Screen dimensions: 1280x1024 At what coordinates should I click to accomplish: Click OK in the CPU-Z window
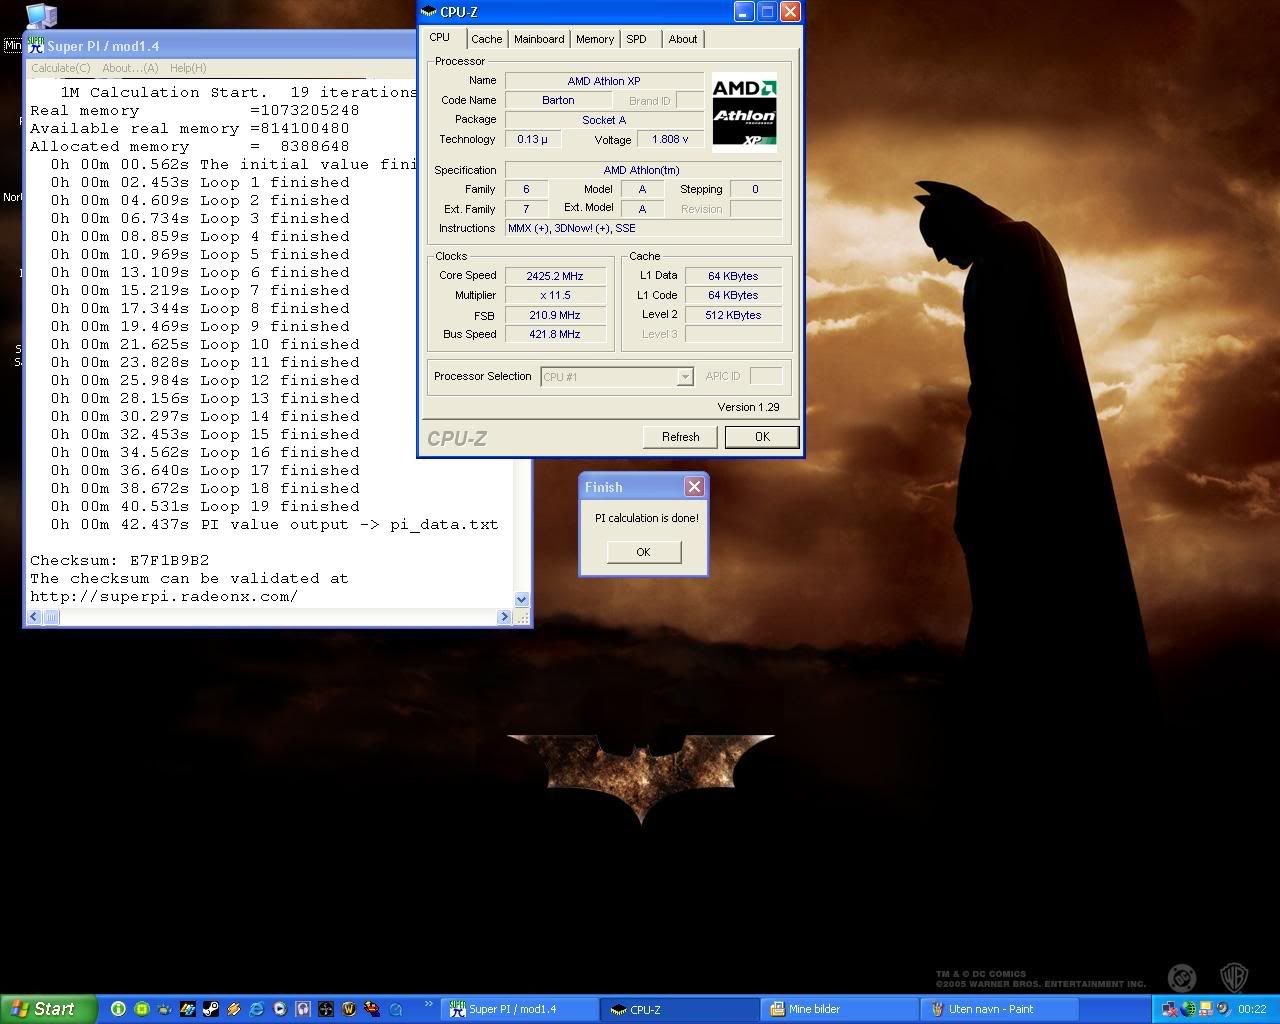[762, 437]
